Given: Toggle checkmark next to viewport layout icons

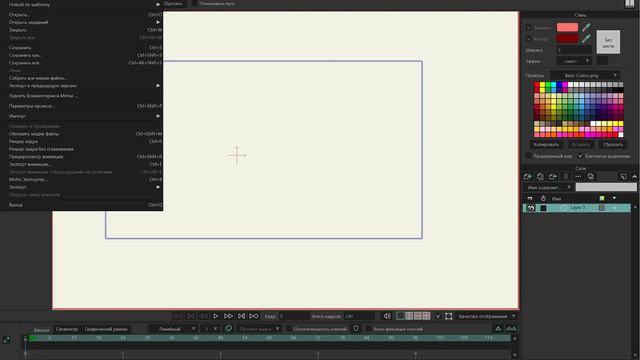Looking at the screenshot, I should click(x=438, y=316).
